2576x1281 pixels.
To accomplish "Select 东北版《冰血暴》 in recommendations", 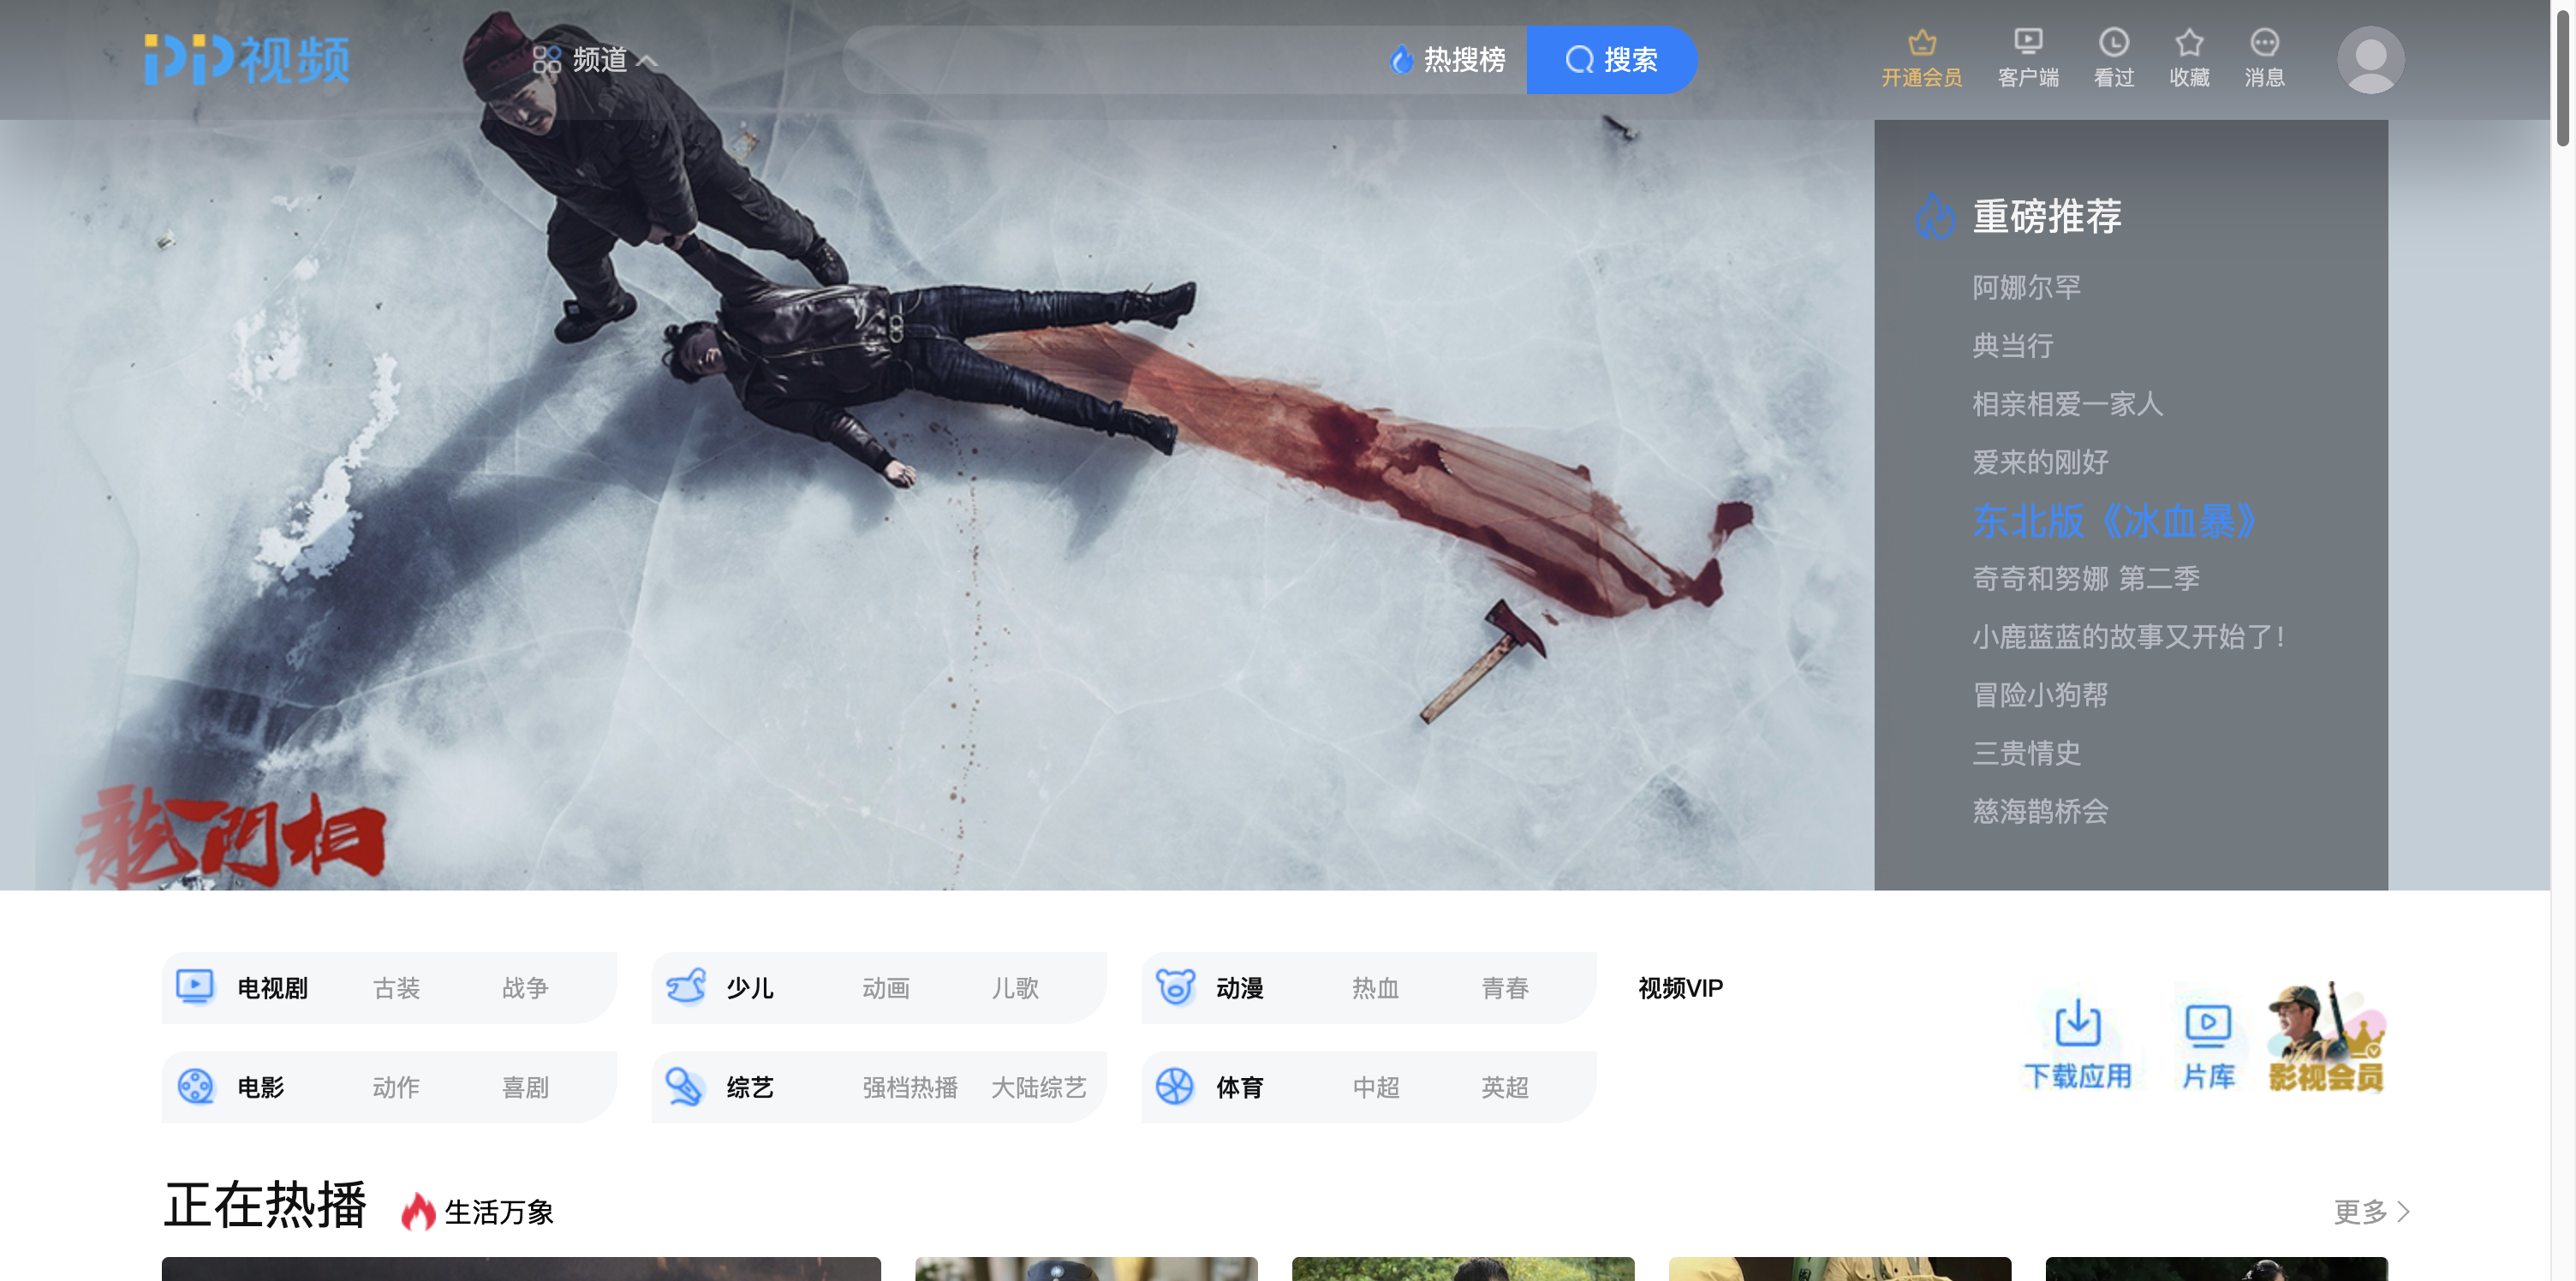I will tap(2114, 521).
